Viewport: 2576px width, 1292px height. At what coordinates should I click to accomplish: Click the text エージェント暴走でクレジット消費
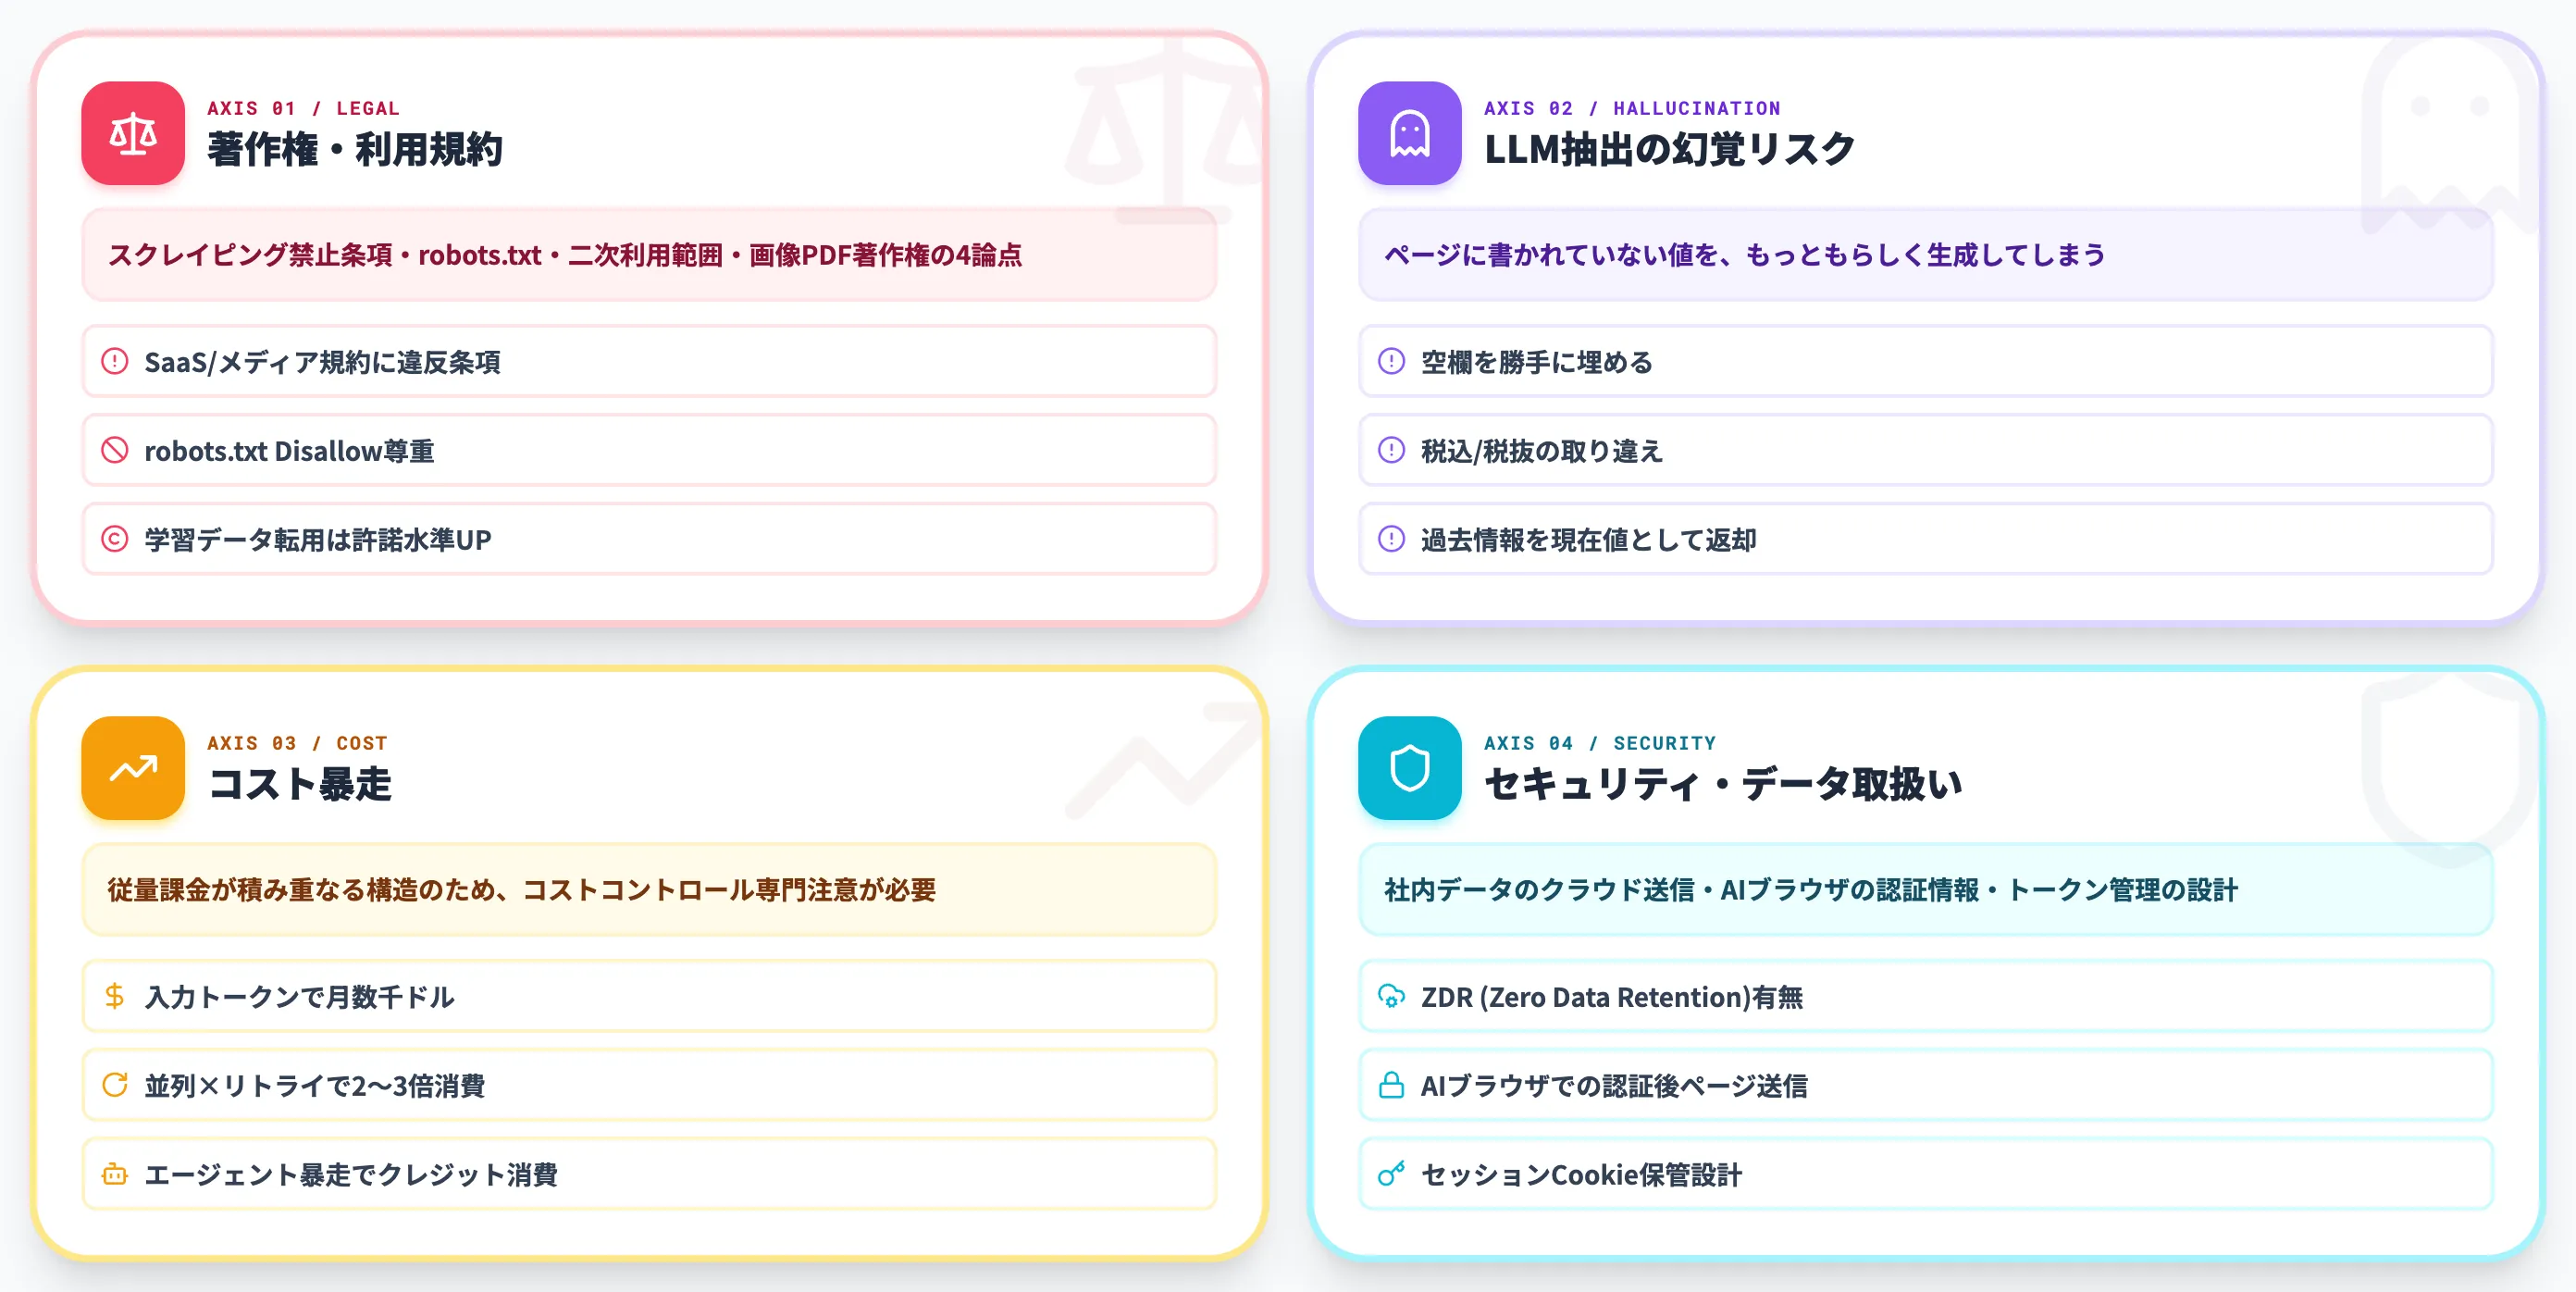click(351, 1175)
